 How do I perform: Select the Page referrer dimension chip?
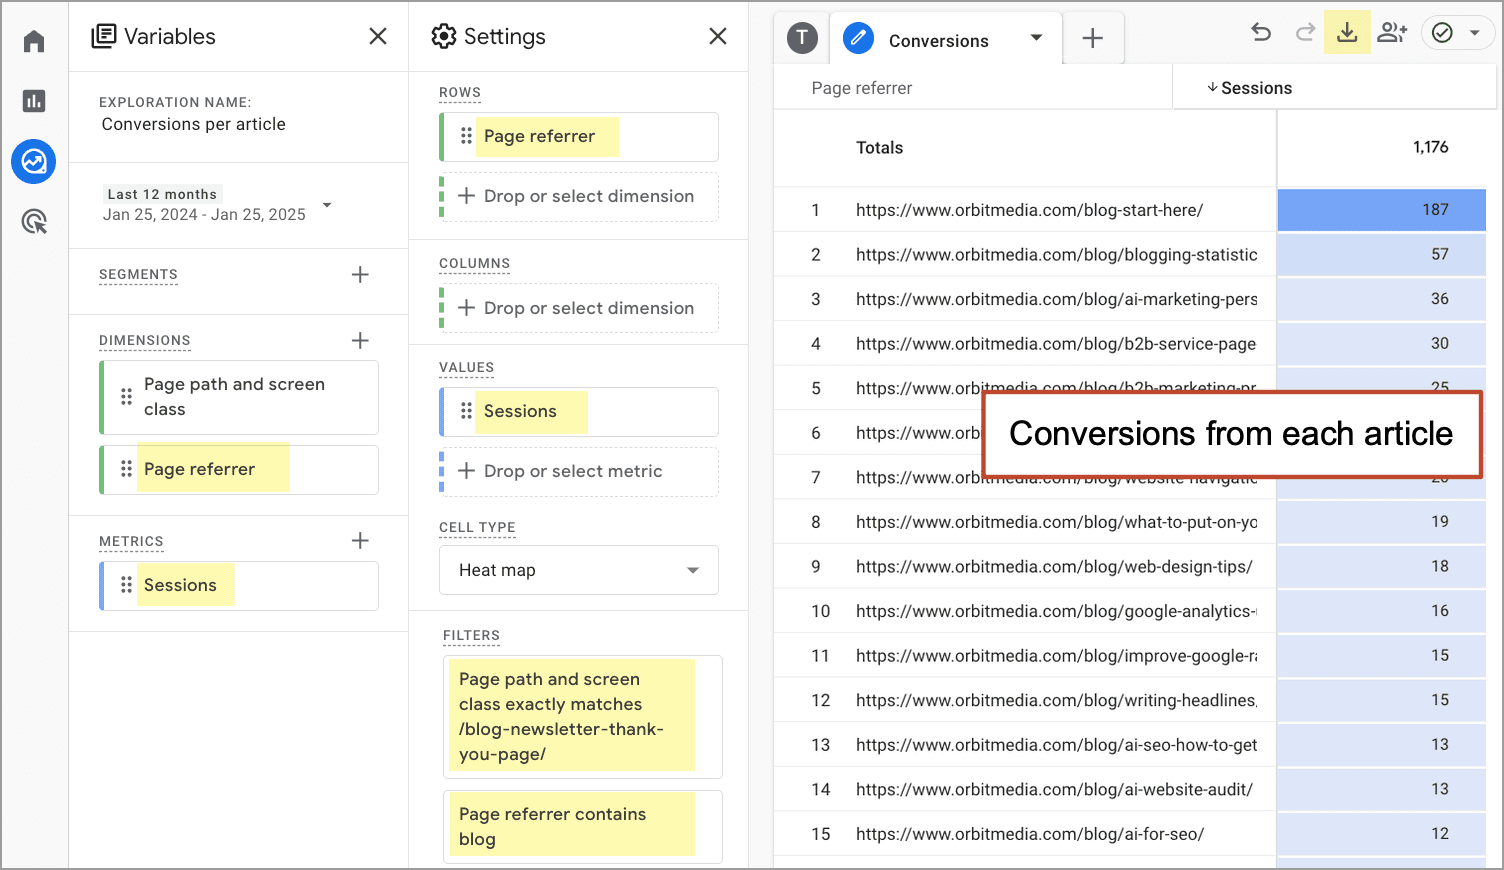[x=239, y=469]
